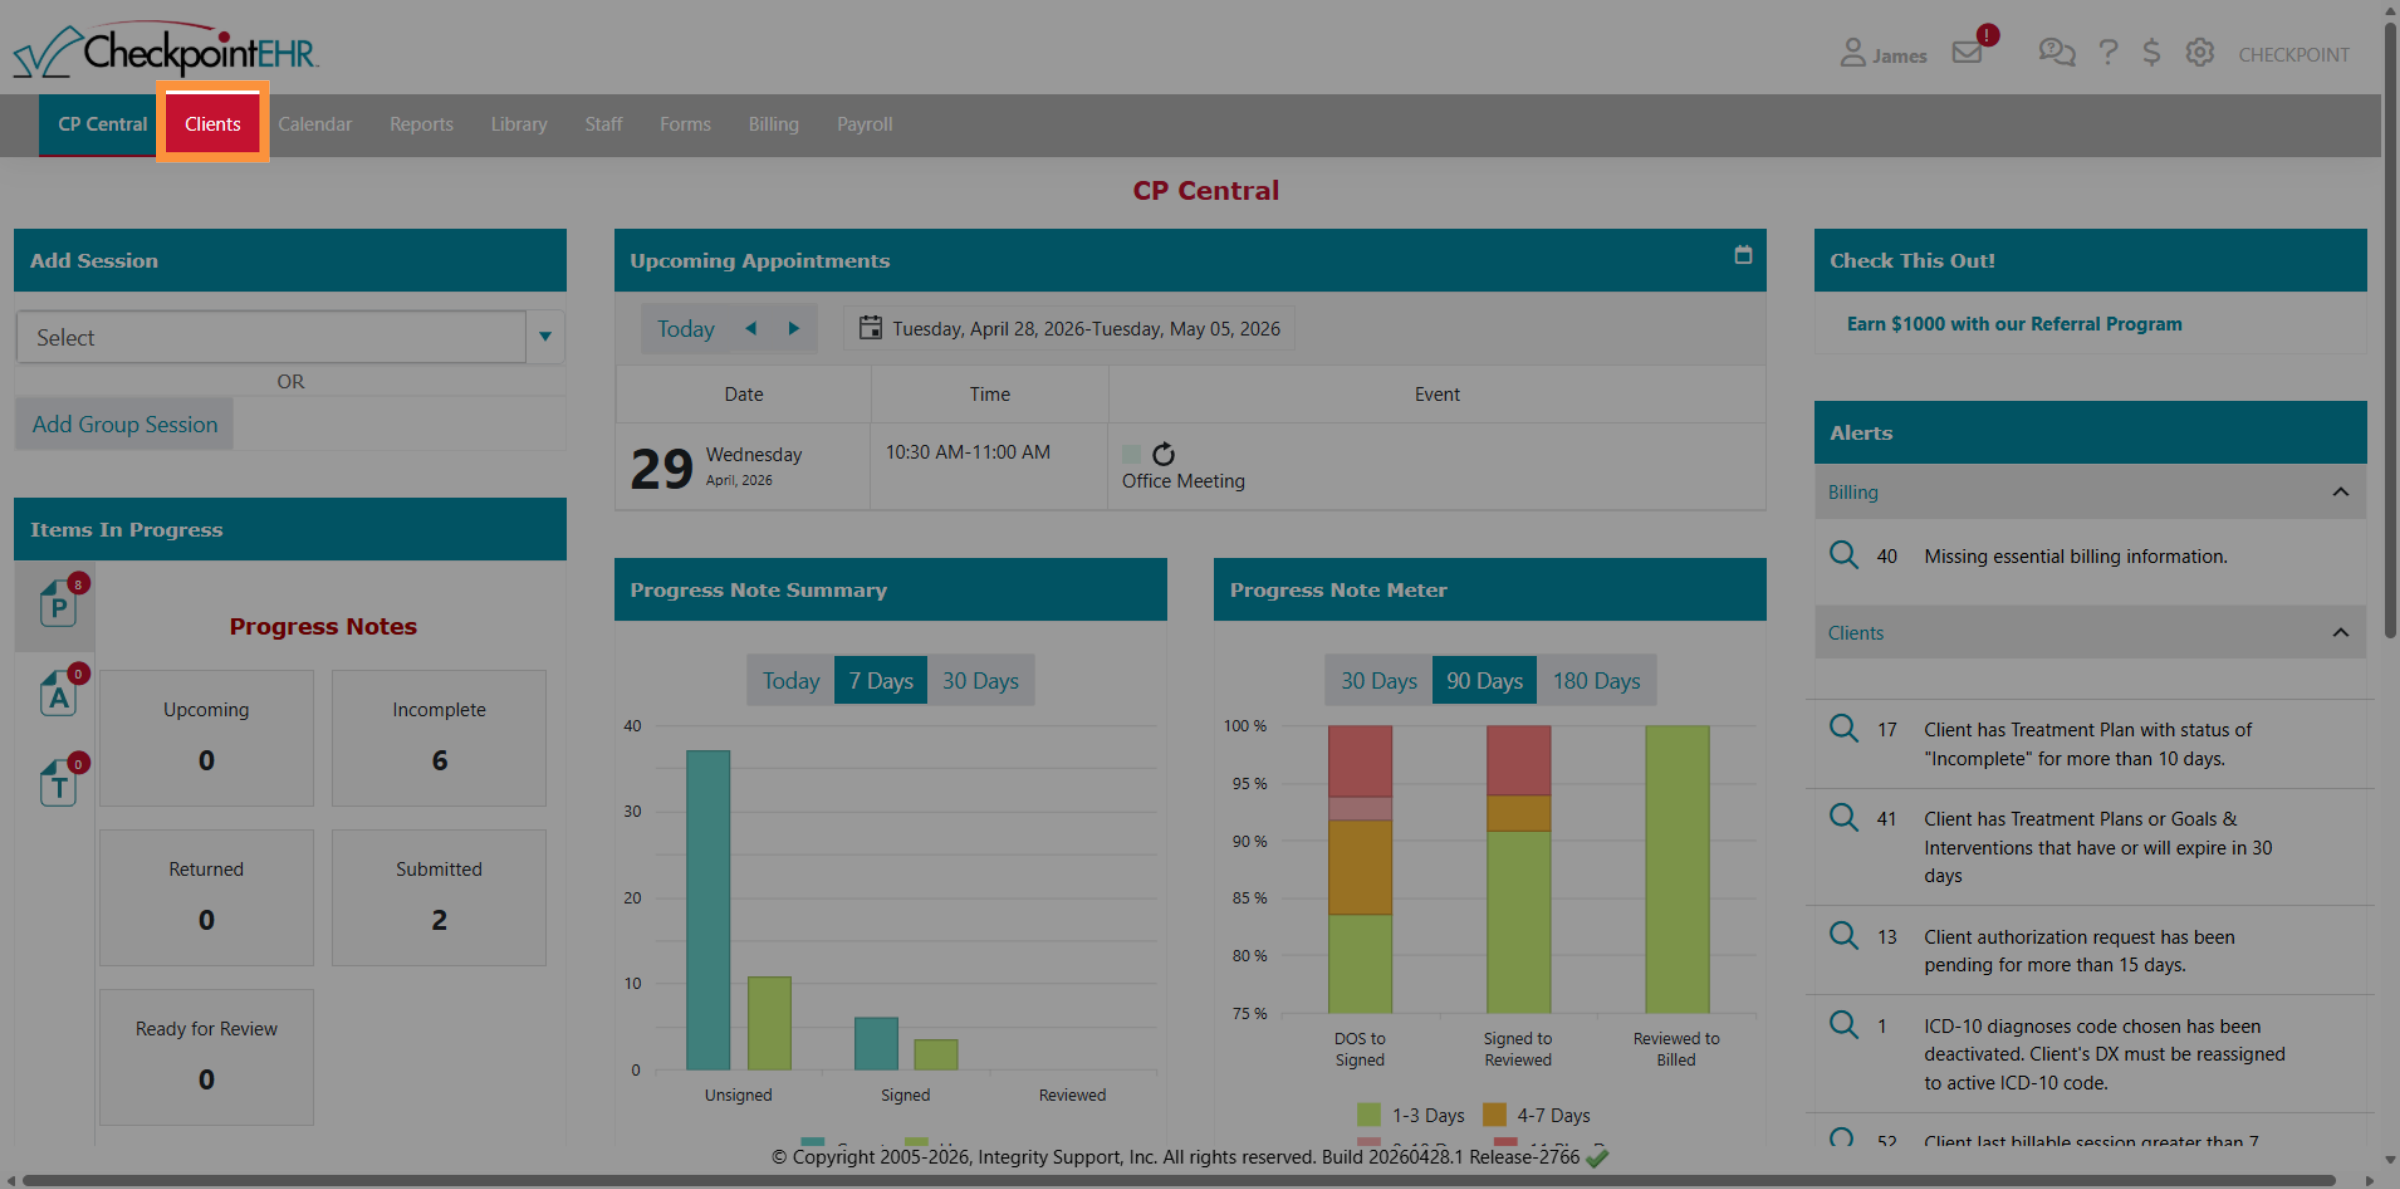Open the dollar sign billing icon
2400x1189 pixels.
[2152, 52]
